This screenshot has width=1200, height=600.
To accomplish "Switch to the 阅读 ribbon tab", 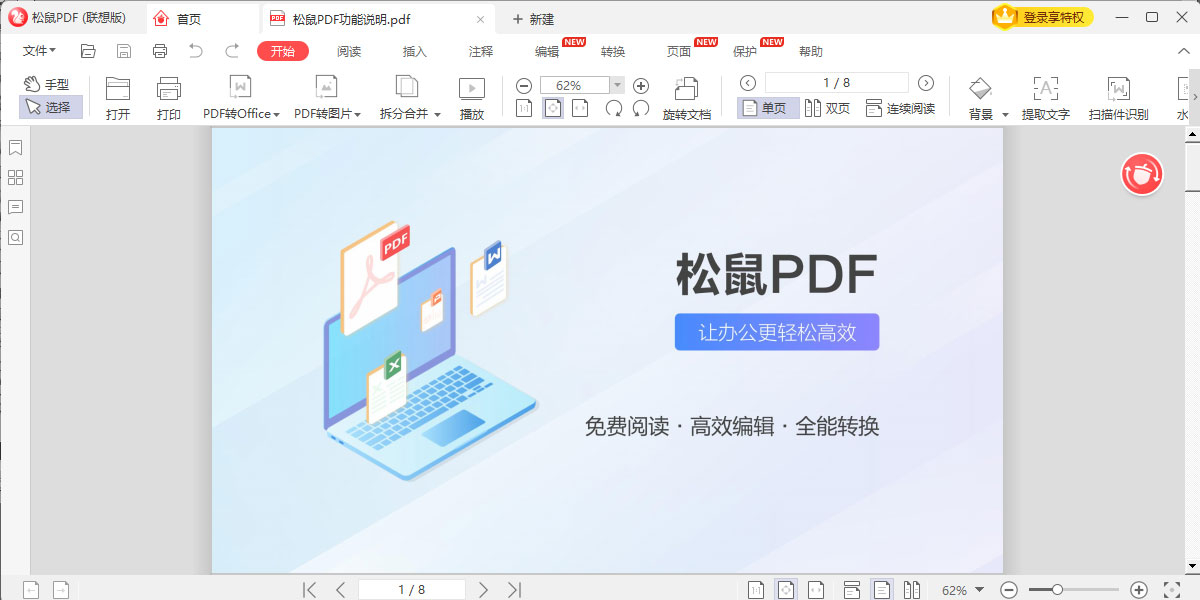I will [x=349, y=52].
